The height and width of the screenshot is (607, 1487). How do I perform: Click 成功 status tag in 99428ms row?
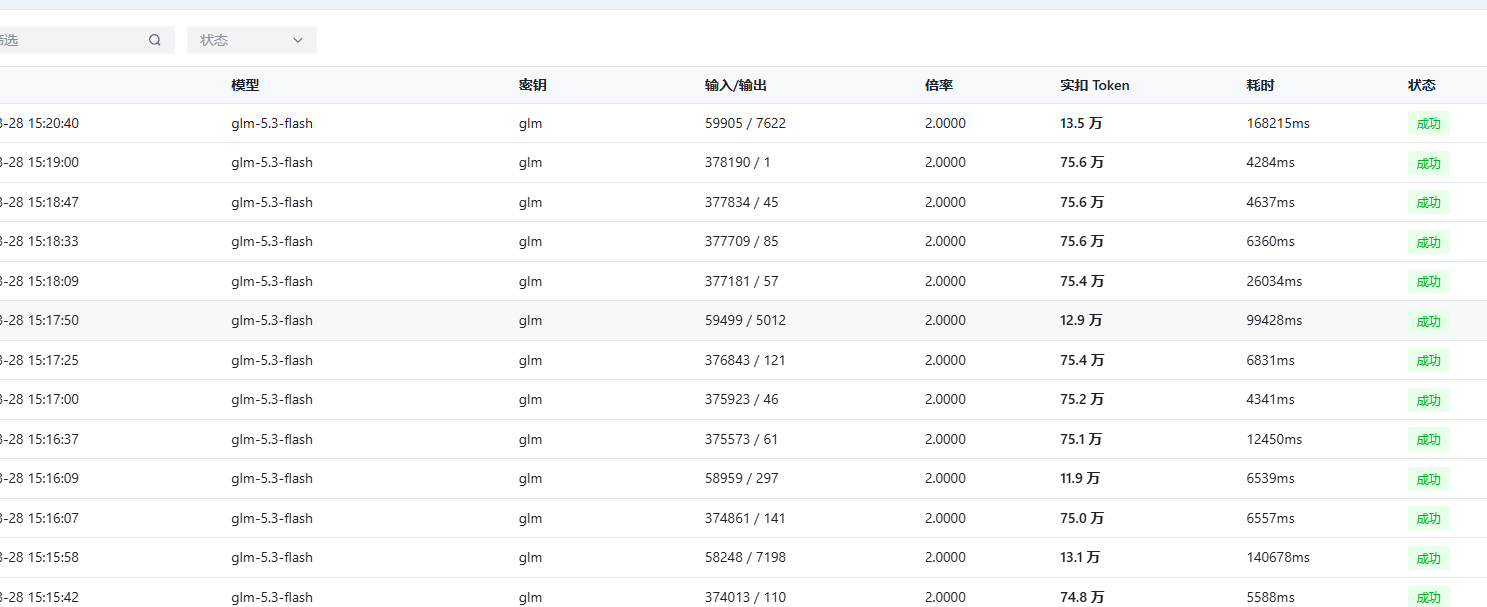coord(1428,321)
